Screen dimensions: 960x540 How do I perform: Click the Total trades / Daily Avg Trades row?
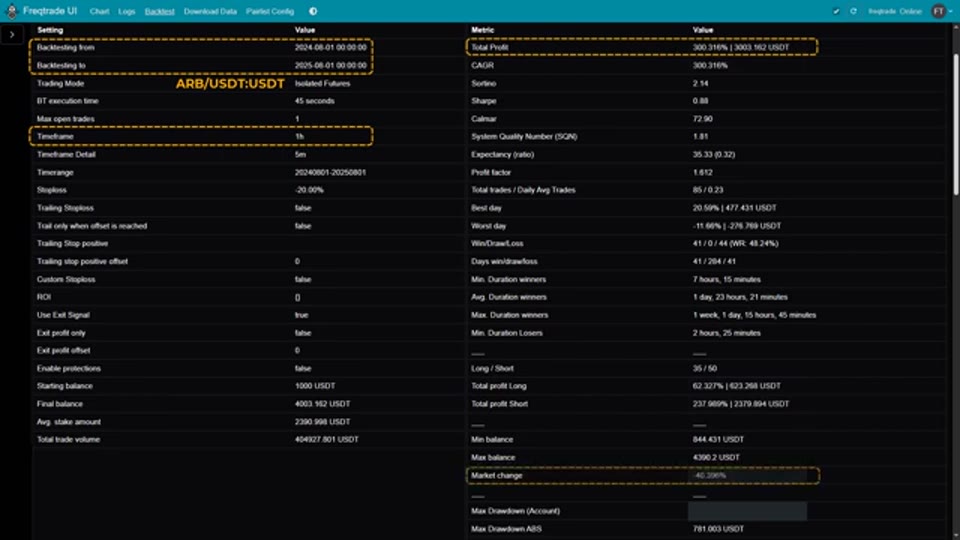point(706,190)
